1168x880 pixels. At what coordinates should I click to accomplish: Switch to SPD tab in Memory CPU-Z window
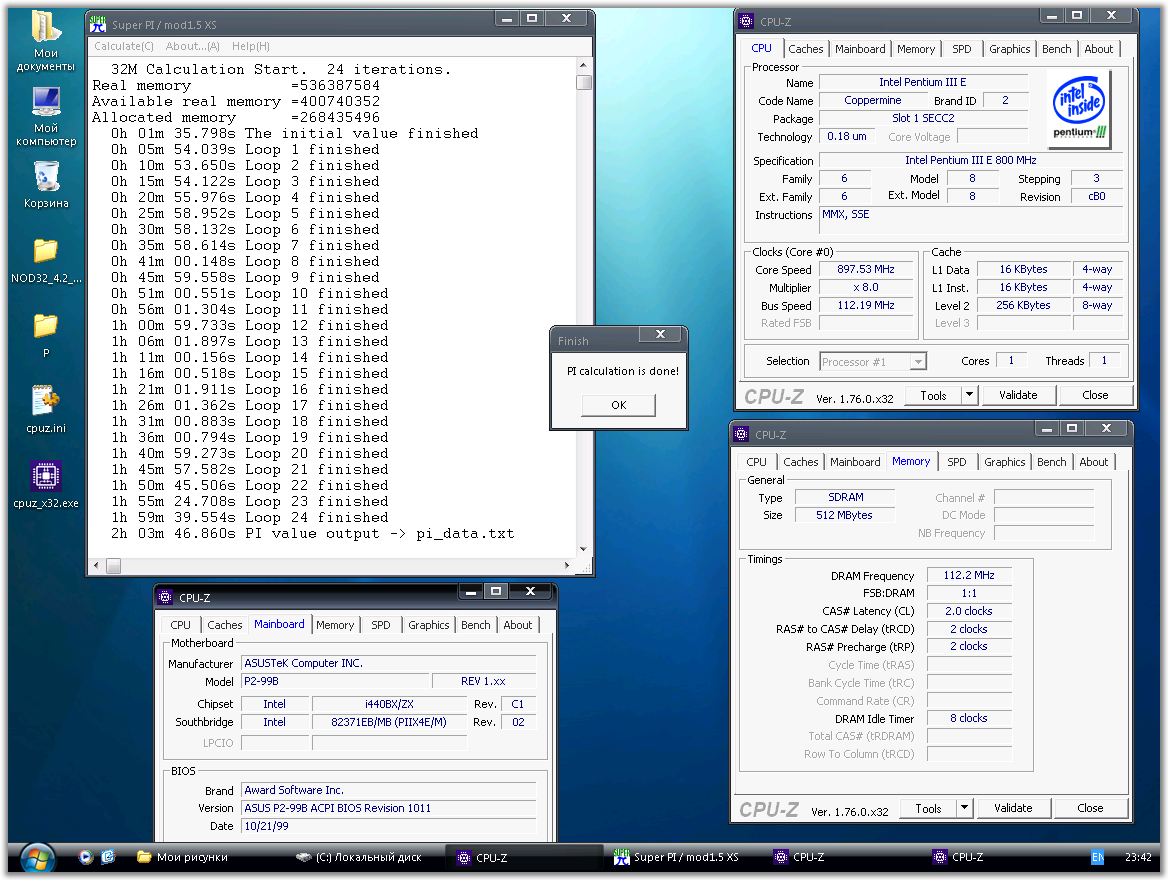[x=956, y=462]
